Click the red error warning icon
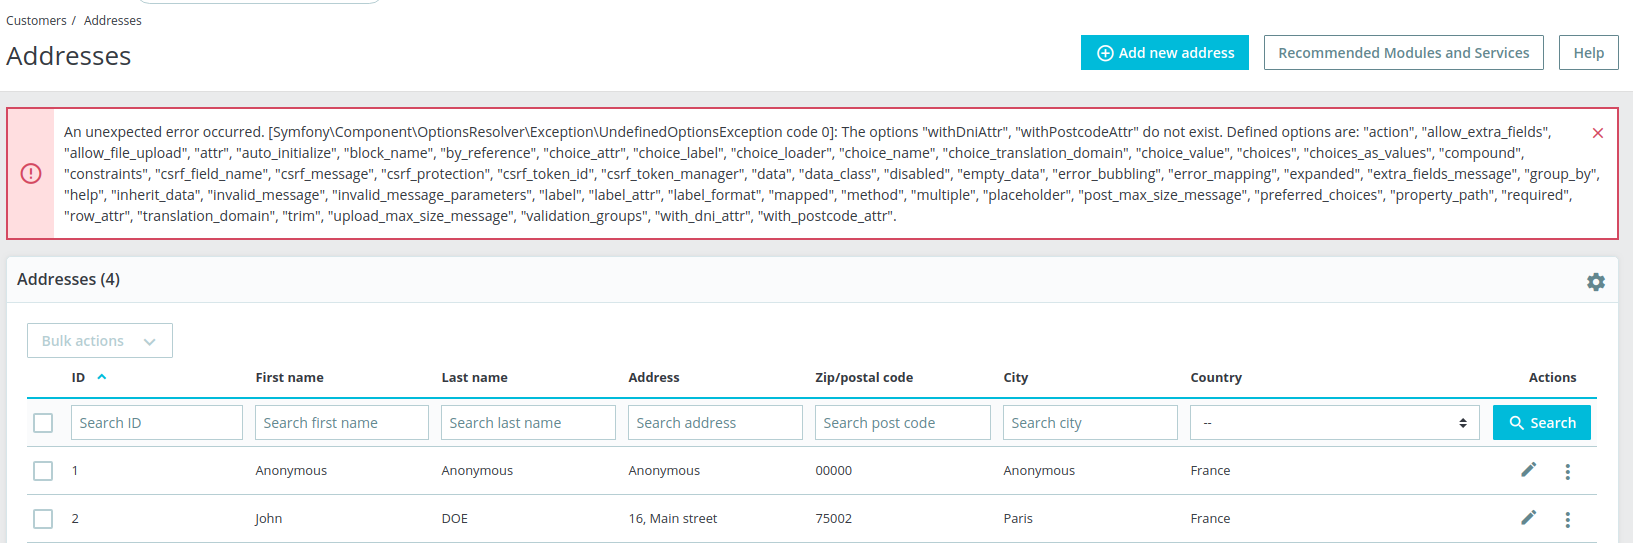This screenshot has width=1633, height=543. (x=31, y=174)
